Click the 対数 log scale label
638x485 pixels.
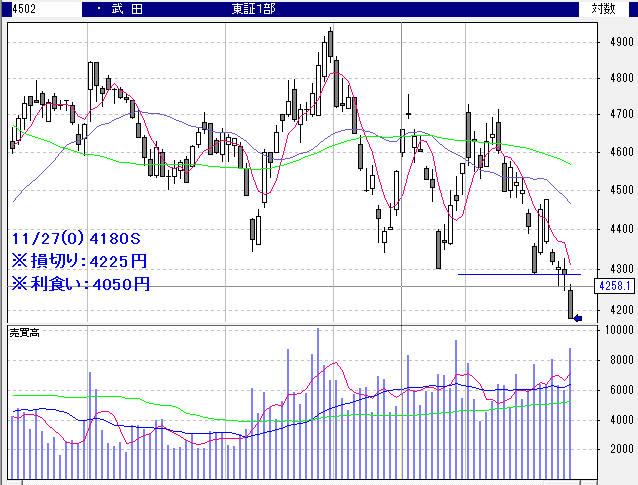click(604, 8)
